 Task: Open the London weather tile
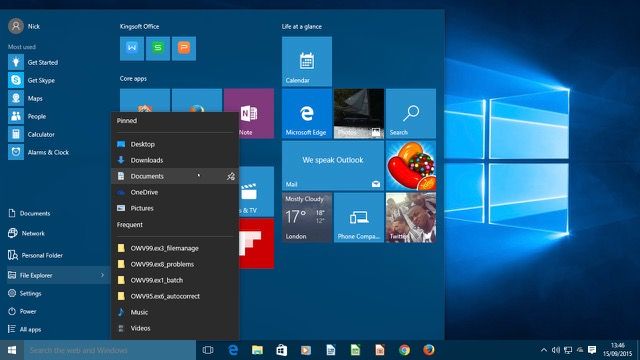[307, 218]
